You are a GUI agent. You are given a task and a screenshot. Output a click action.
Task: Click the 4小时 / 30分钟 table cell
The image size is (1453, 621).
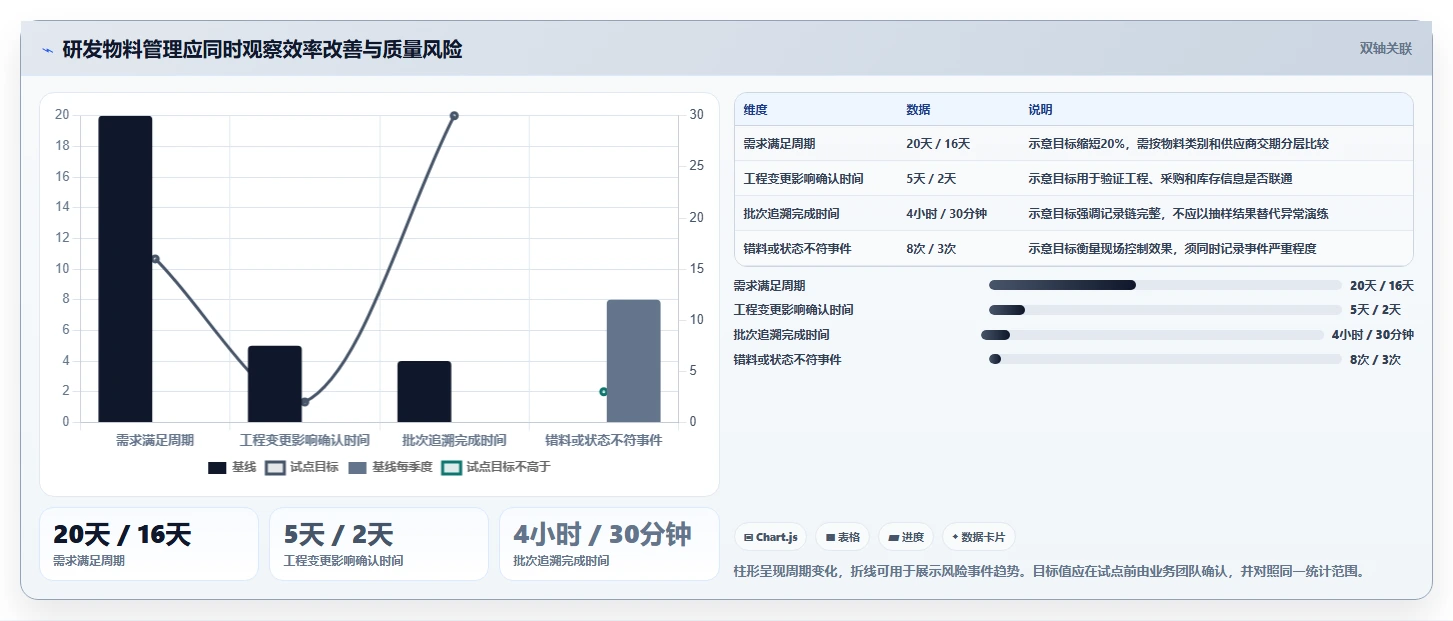(x=947, y=214)
